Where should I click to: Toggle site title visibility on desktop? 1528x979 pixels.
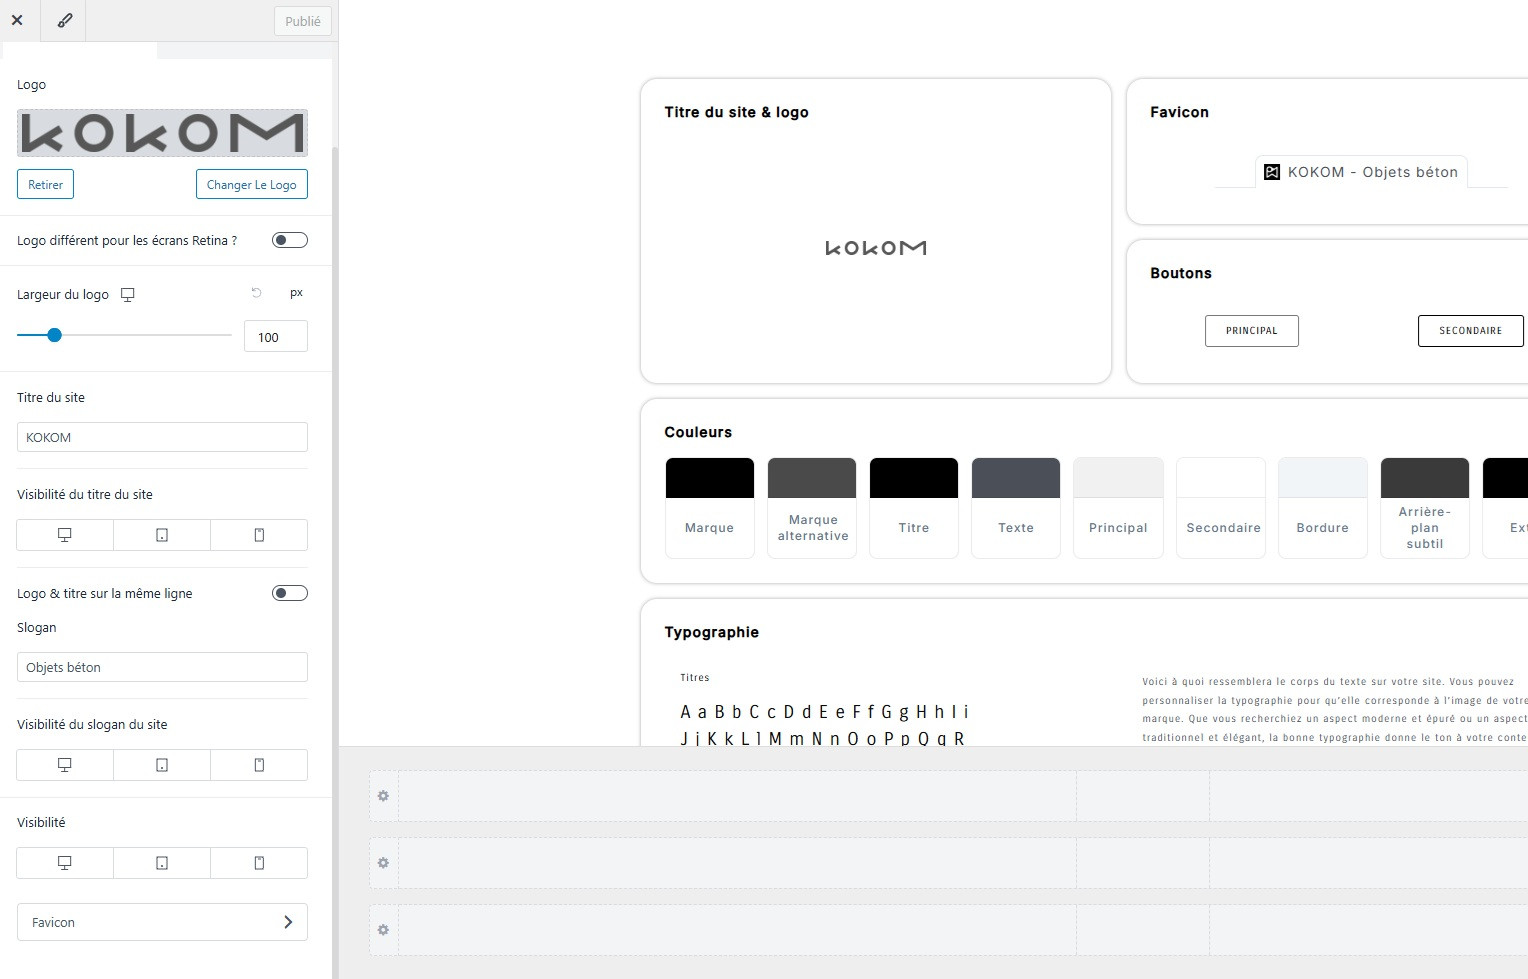point(65,535)
